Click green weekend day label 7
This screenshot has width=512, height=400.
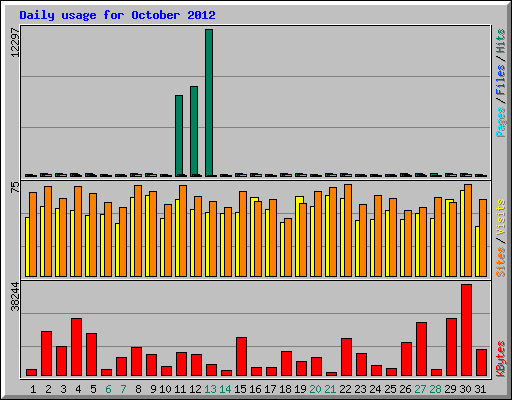(123, 389)
